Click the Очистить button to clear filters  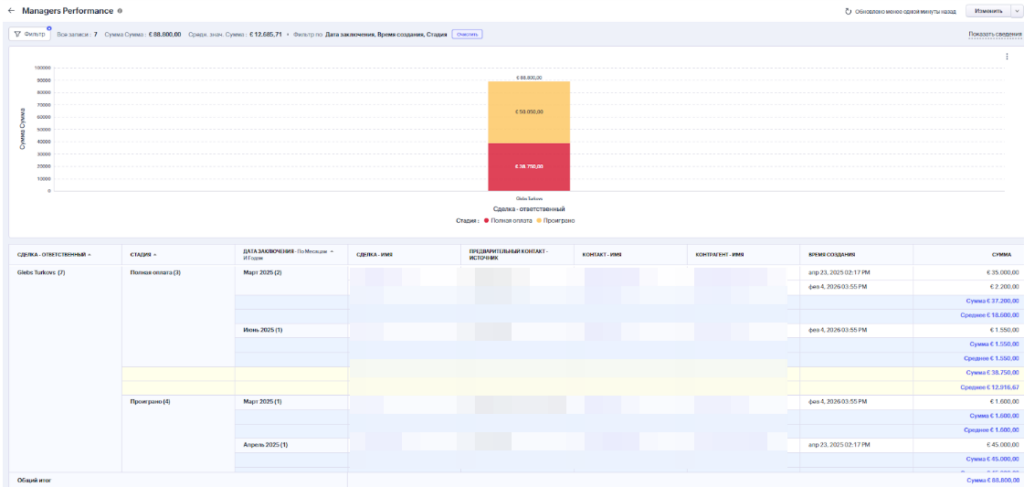tap(467, 34)
